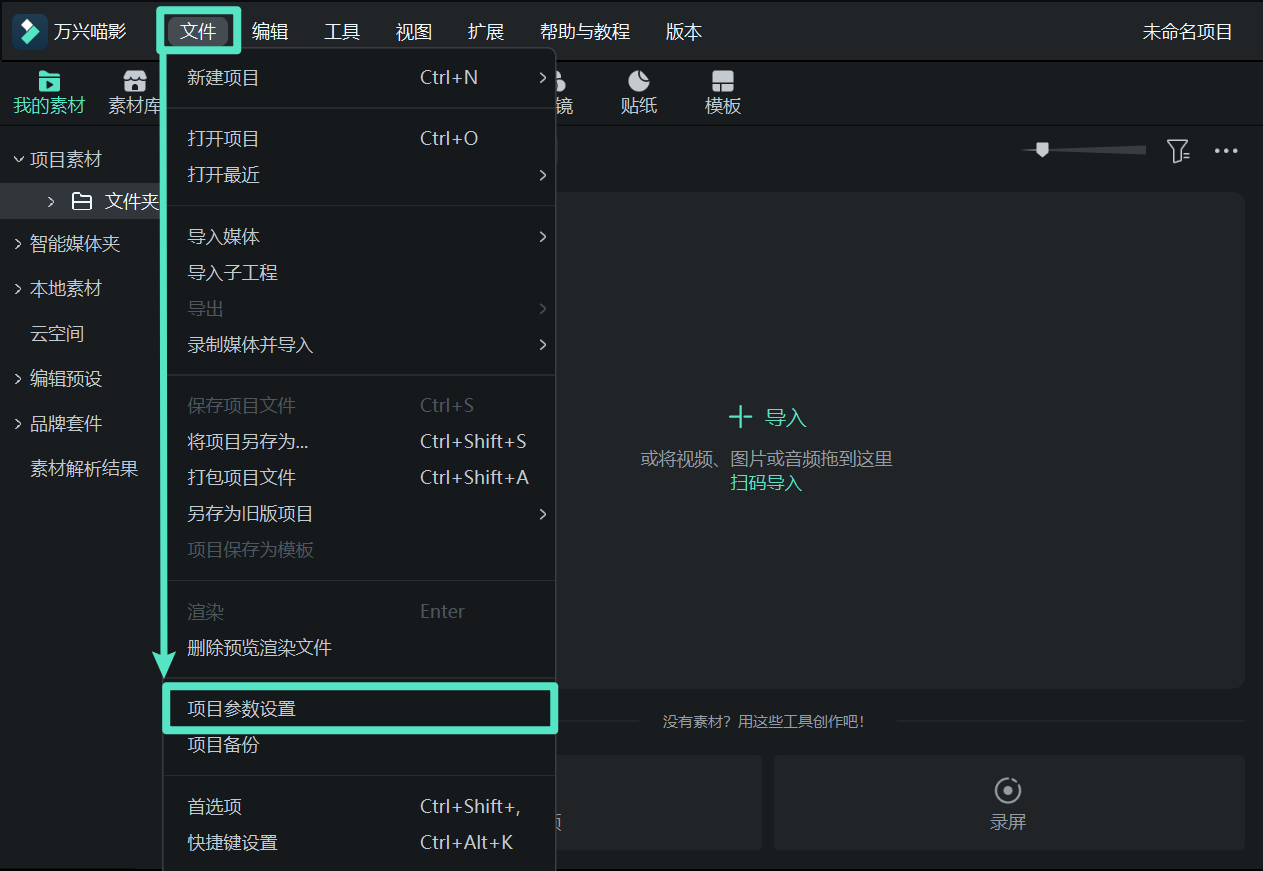Open the 文件 menu
Screen dimensions: 1263x871
[198, 32]
